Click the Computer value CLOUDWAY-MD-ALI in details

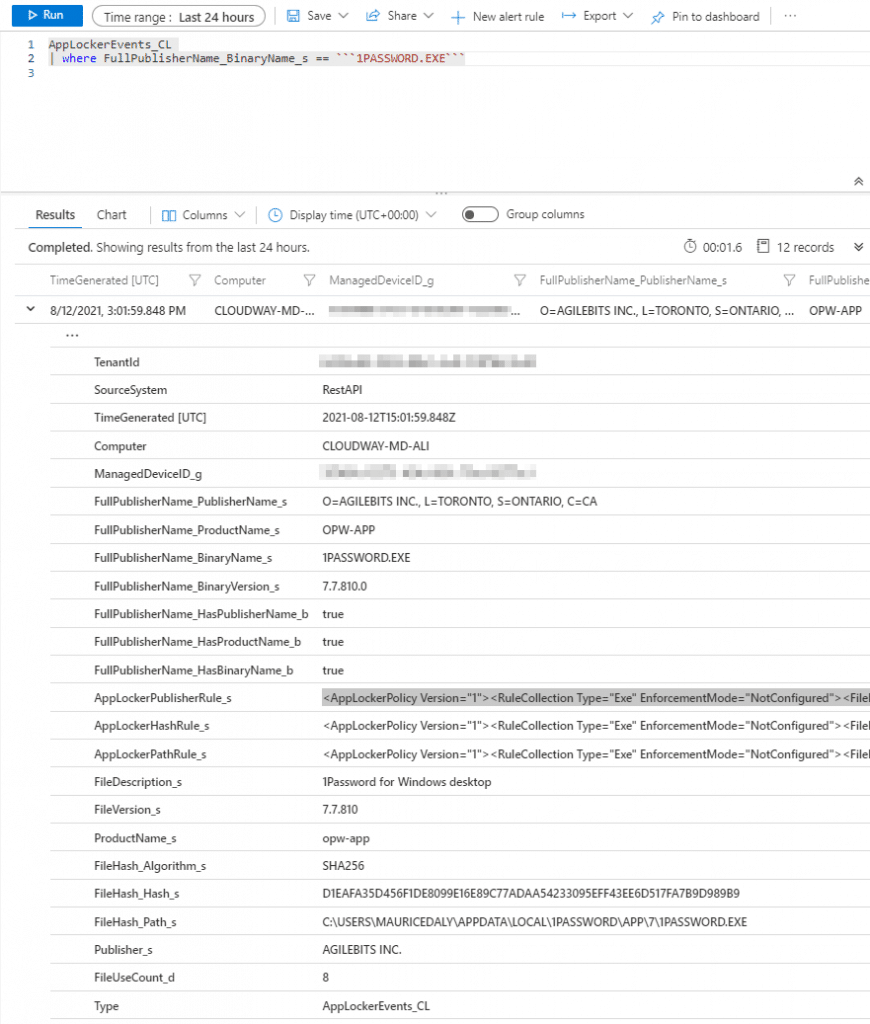(376, 446)
